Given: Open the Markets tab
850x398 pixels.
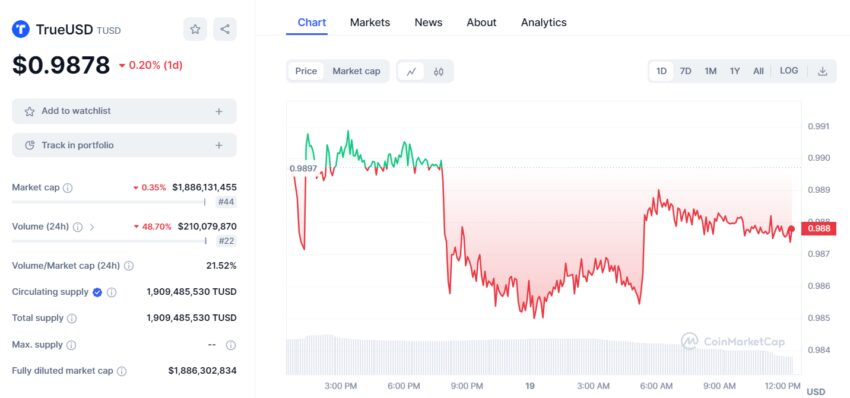Looking at the screenshot, I should (370, 22).
